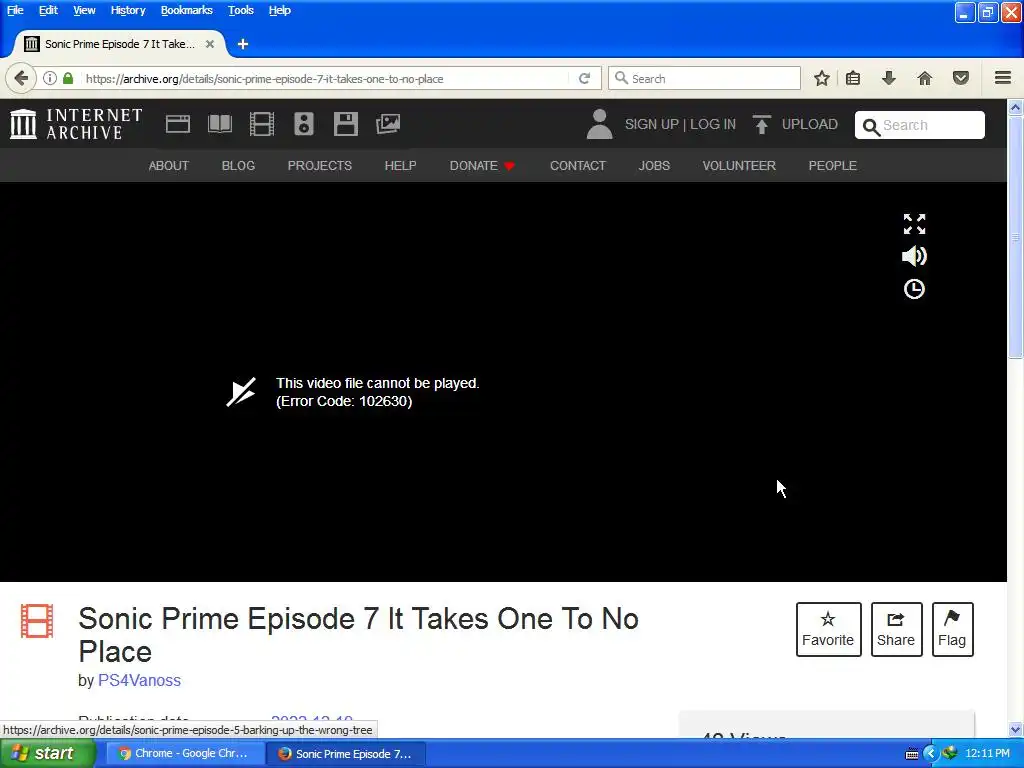This screenshot has height=768, width=1024.
Task: Click the green padlock security icon
Action: pyautogui.click(x=68, y=78)
